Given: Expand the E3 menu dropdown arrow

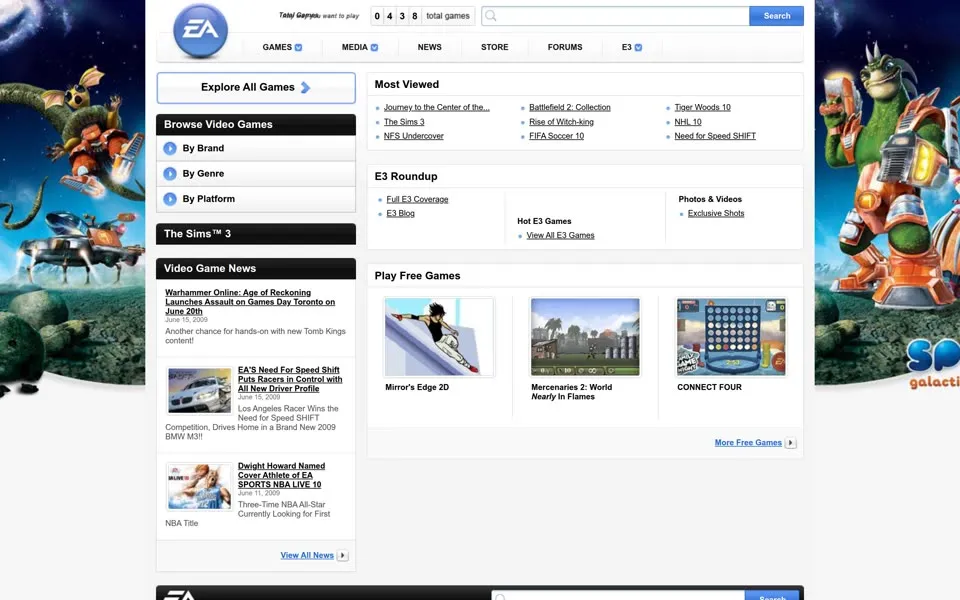Looking at the screenshot, I should (639, 47).
